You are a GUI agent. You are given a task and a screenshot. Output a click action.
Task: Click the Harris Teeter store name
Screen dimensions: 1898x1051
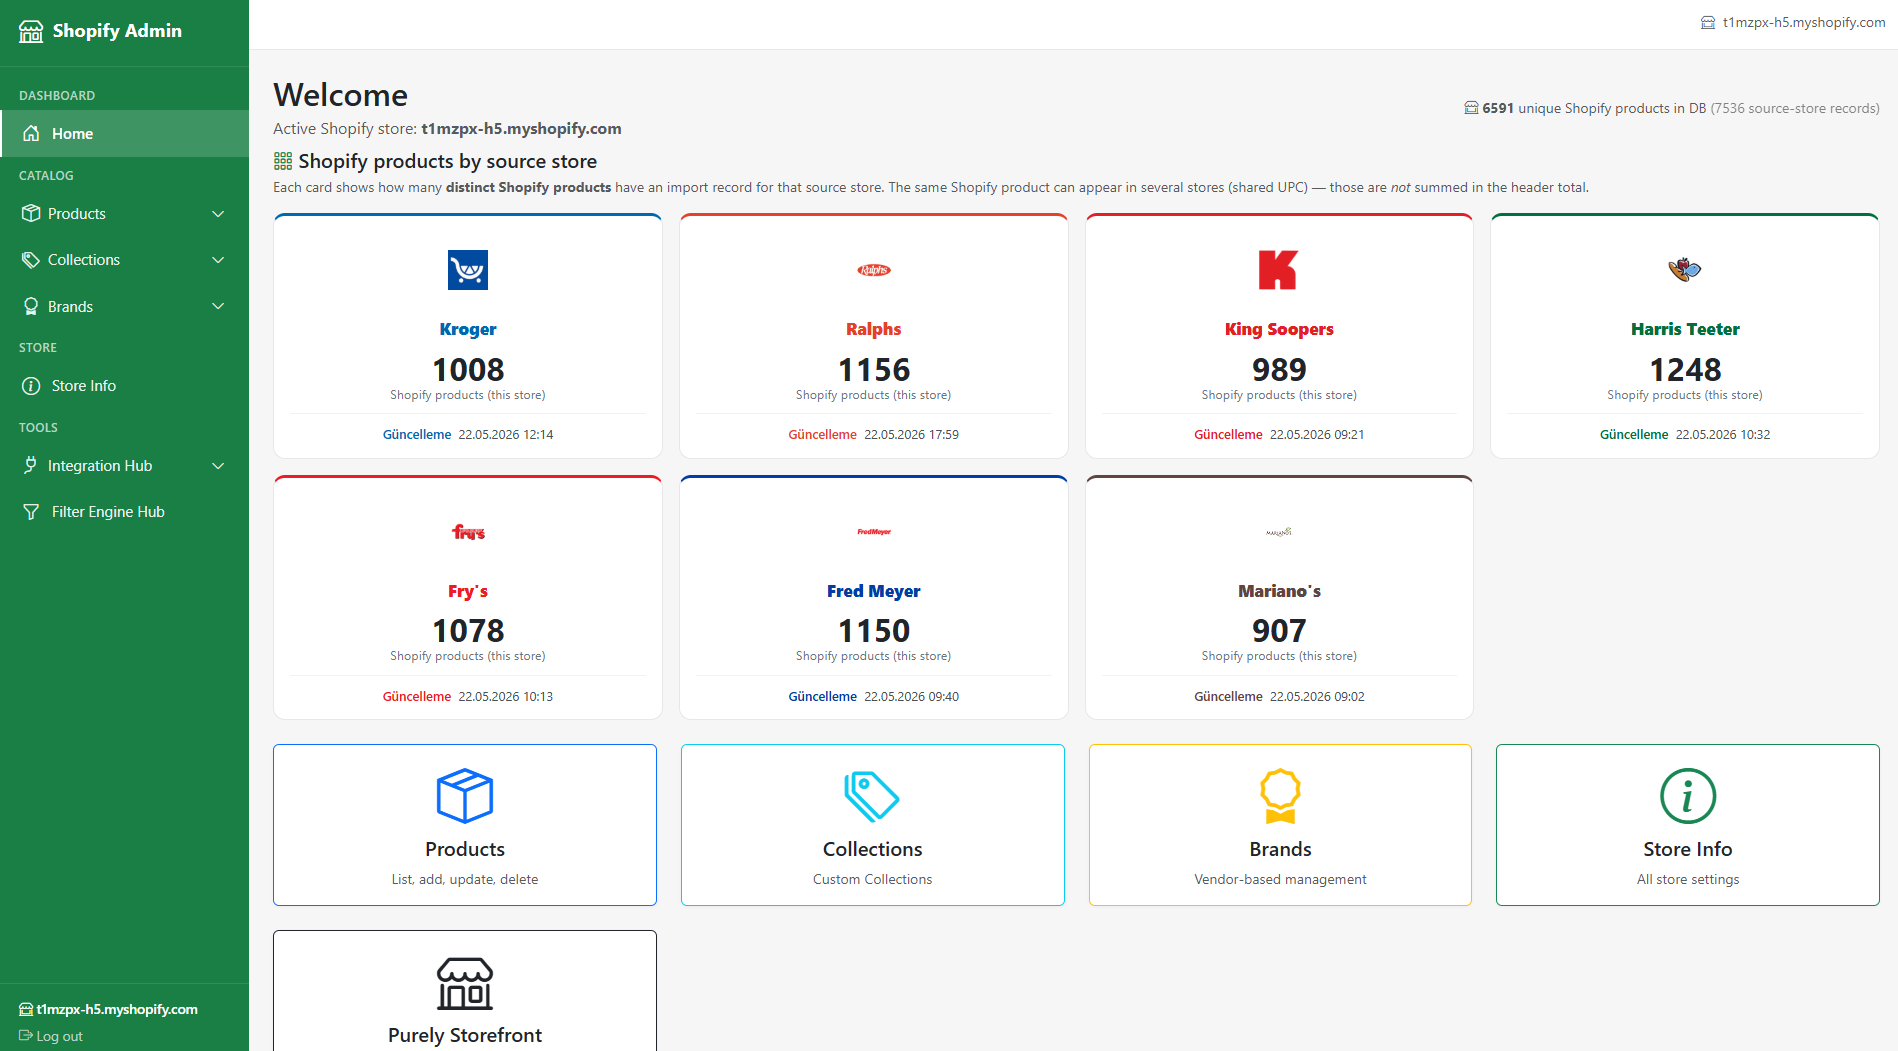click(x=1685, y=329)
